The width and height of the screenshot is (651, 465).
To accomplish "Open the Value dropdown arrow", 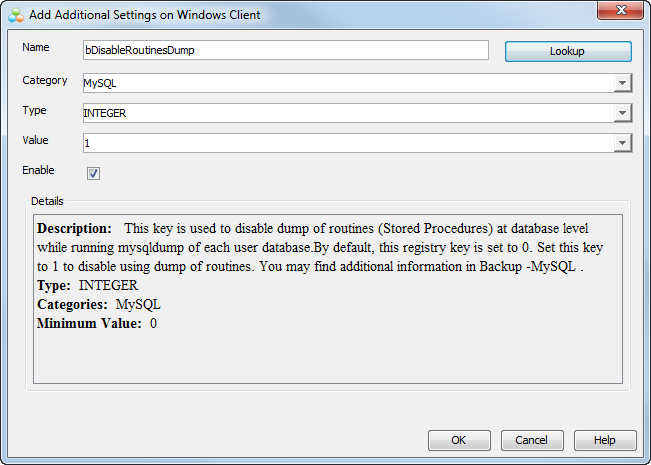I will pyautogui.click(x=622, y=144).
